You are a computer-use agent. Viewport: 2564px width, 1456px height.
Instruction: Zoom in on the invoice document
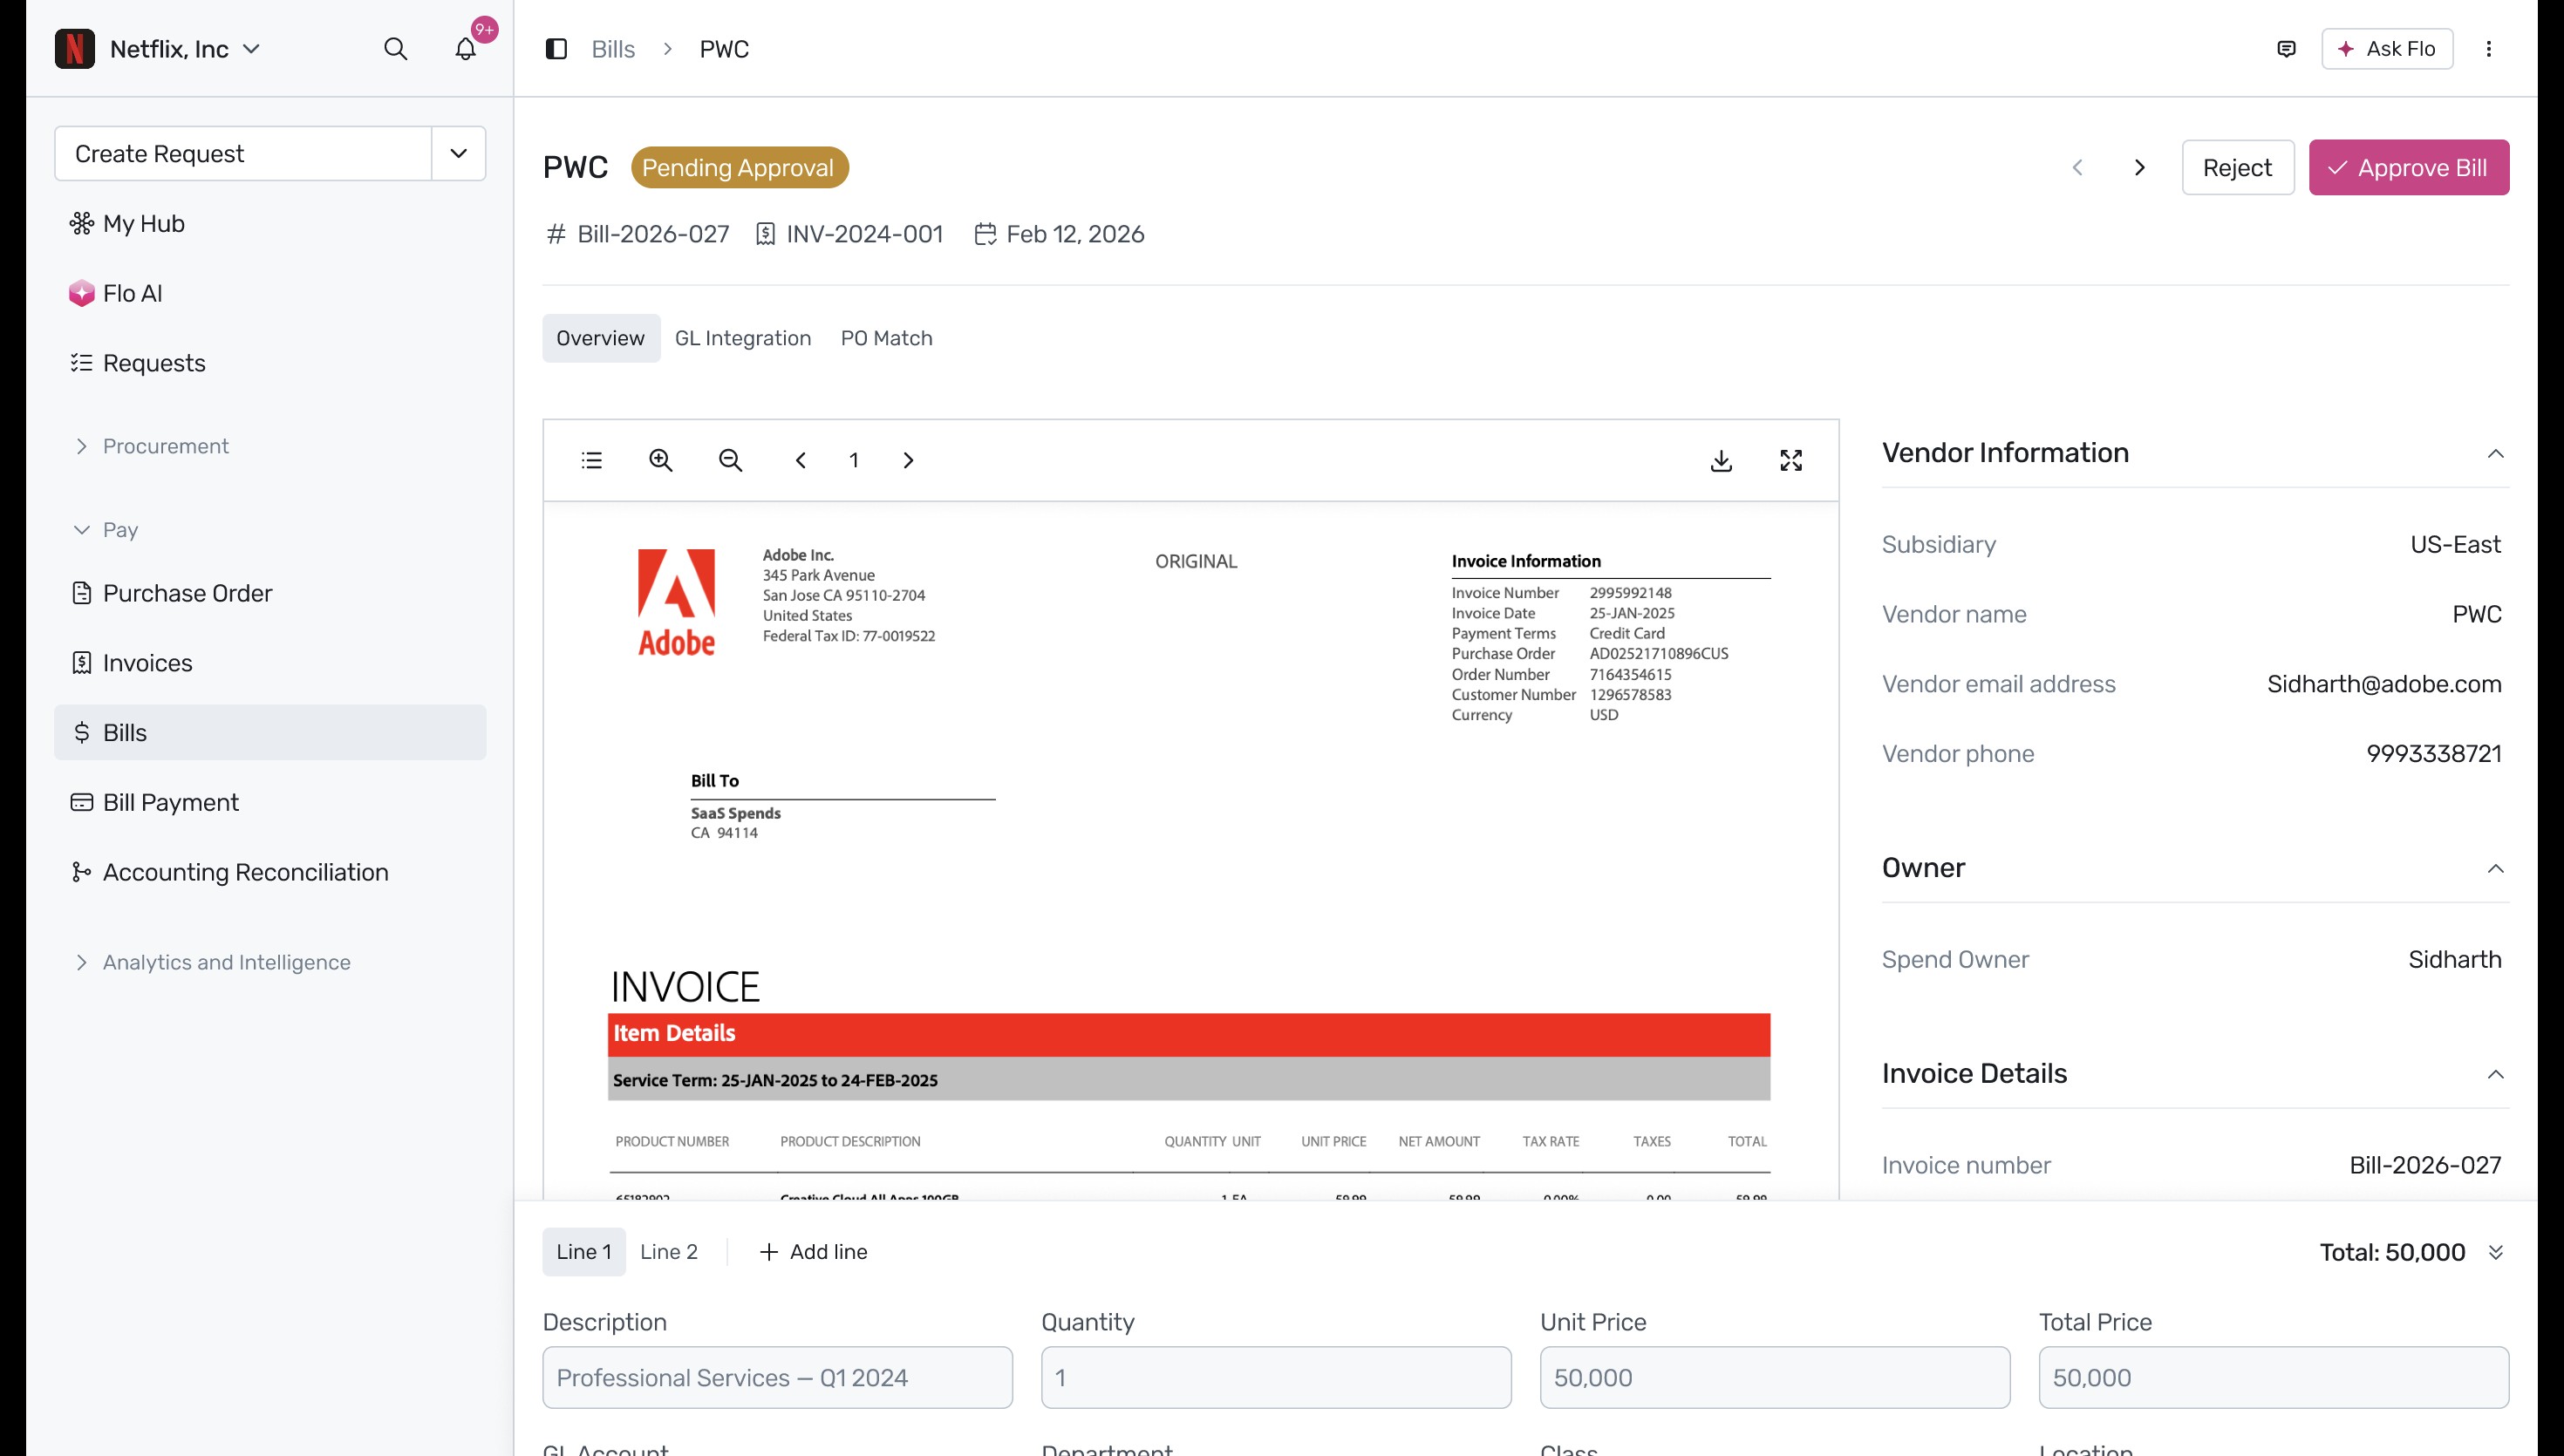661,460
